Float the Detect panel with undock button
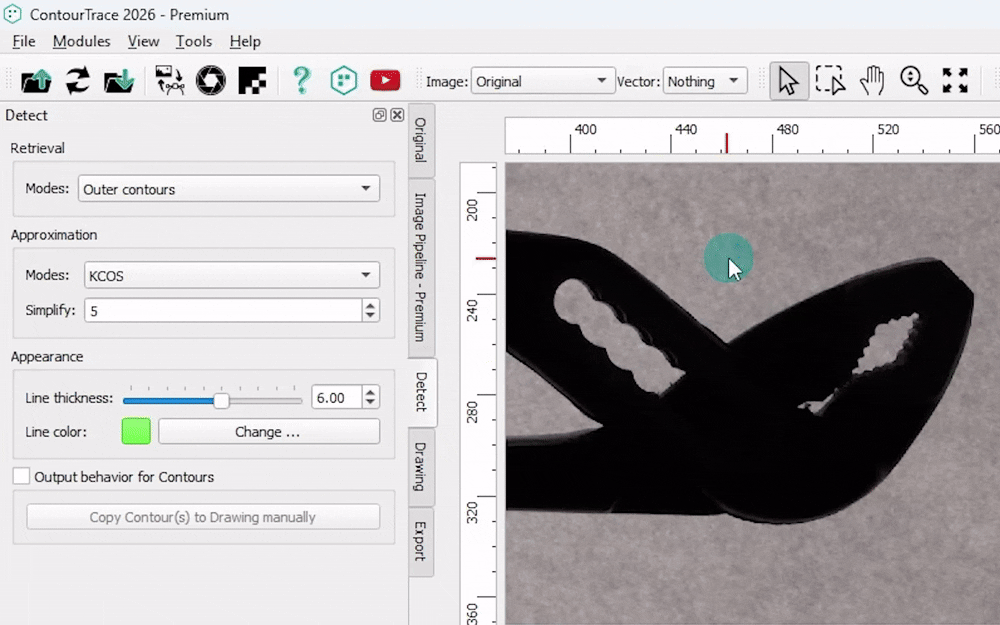The height and width of the screenshot is (625, 1000). tap(380, 115)
